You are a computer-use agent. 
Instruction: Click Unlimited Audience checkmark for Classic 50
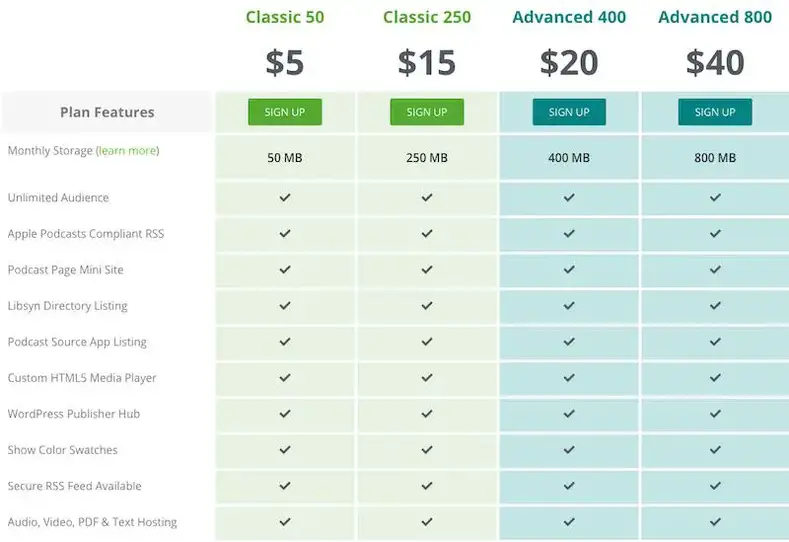285,197
